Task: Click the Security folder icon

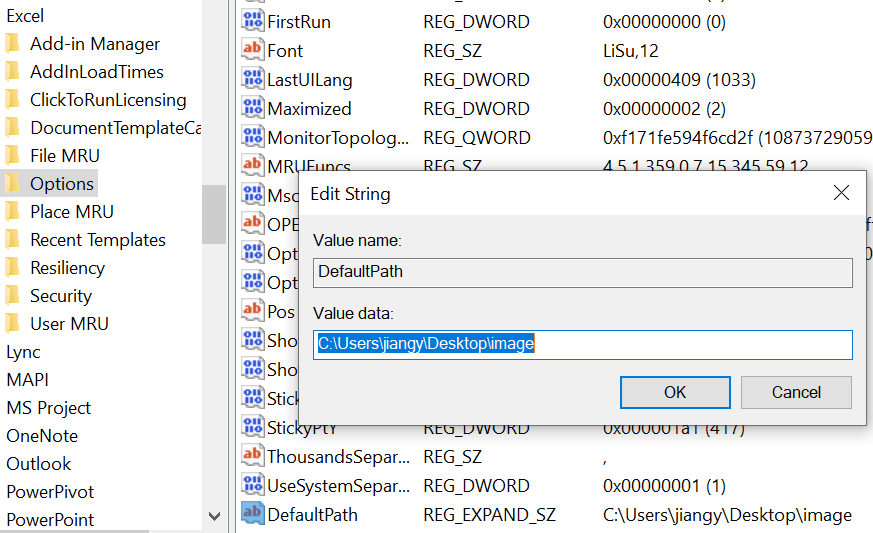Action: 12,295
